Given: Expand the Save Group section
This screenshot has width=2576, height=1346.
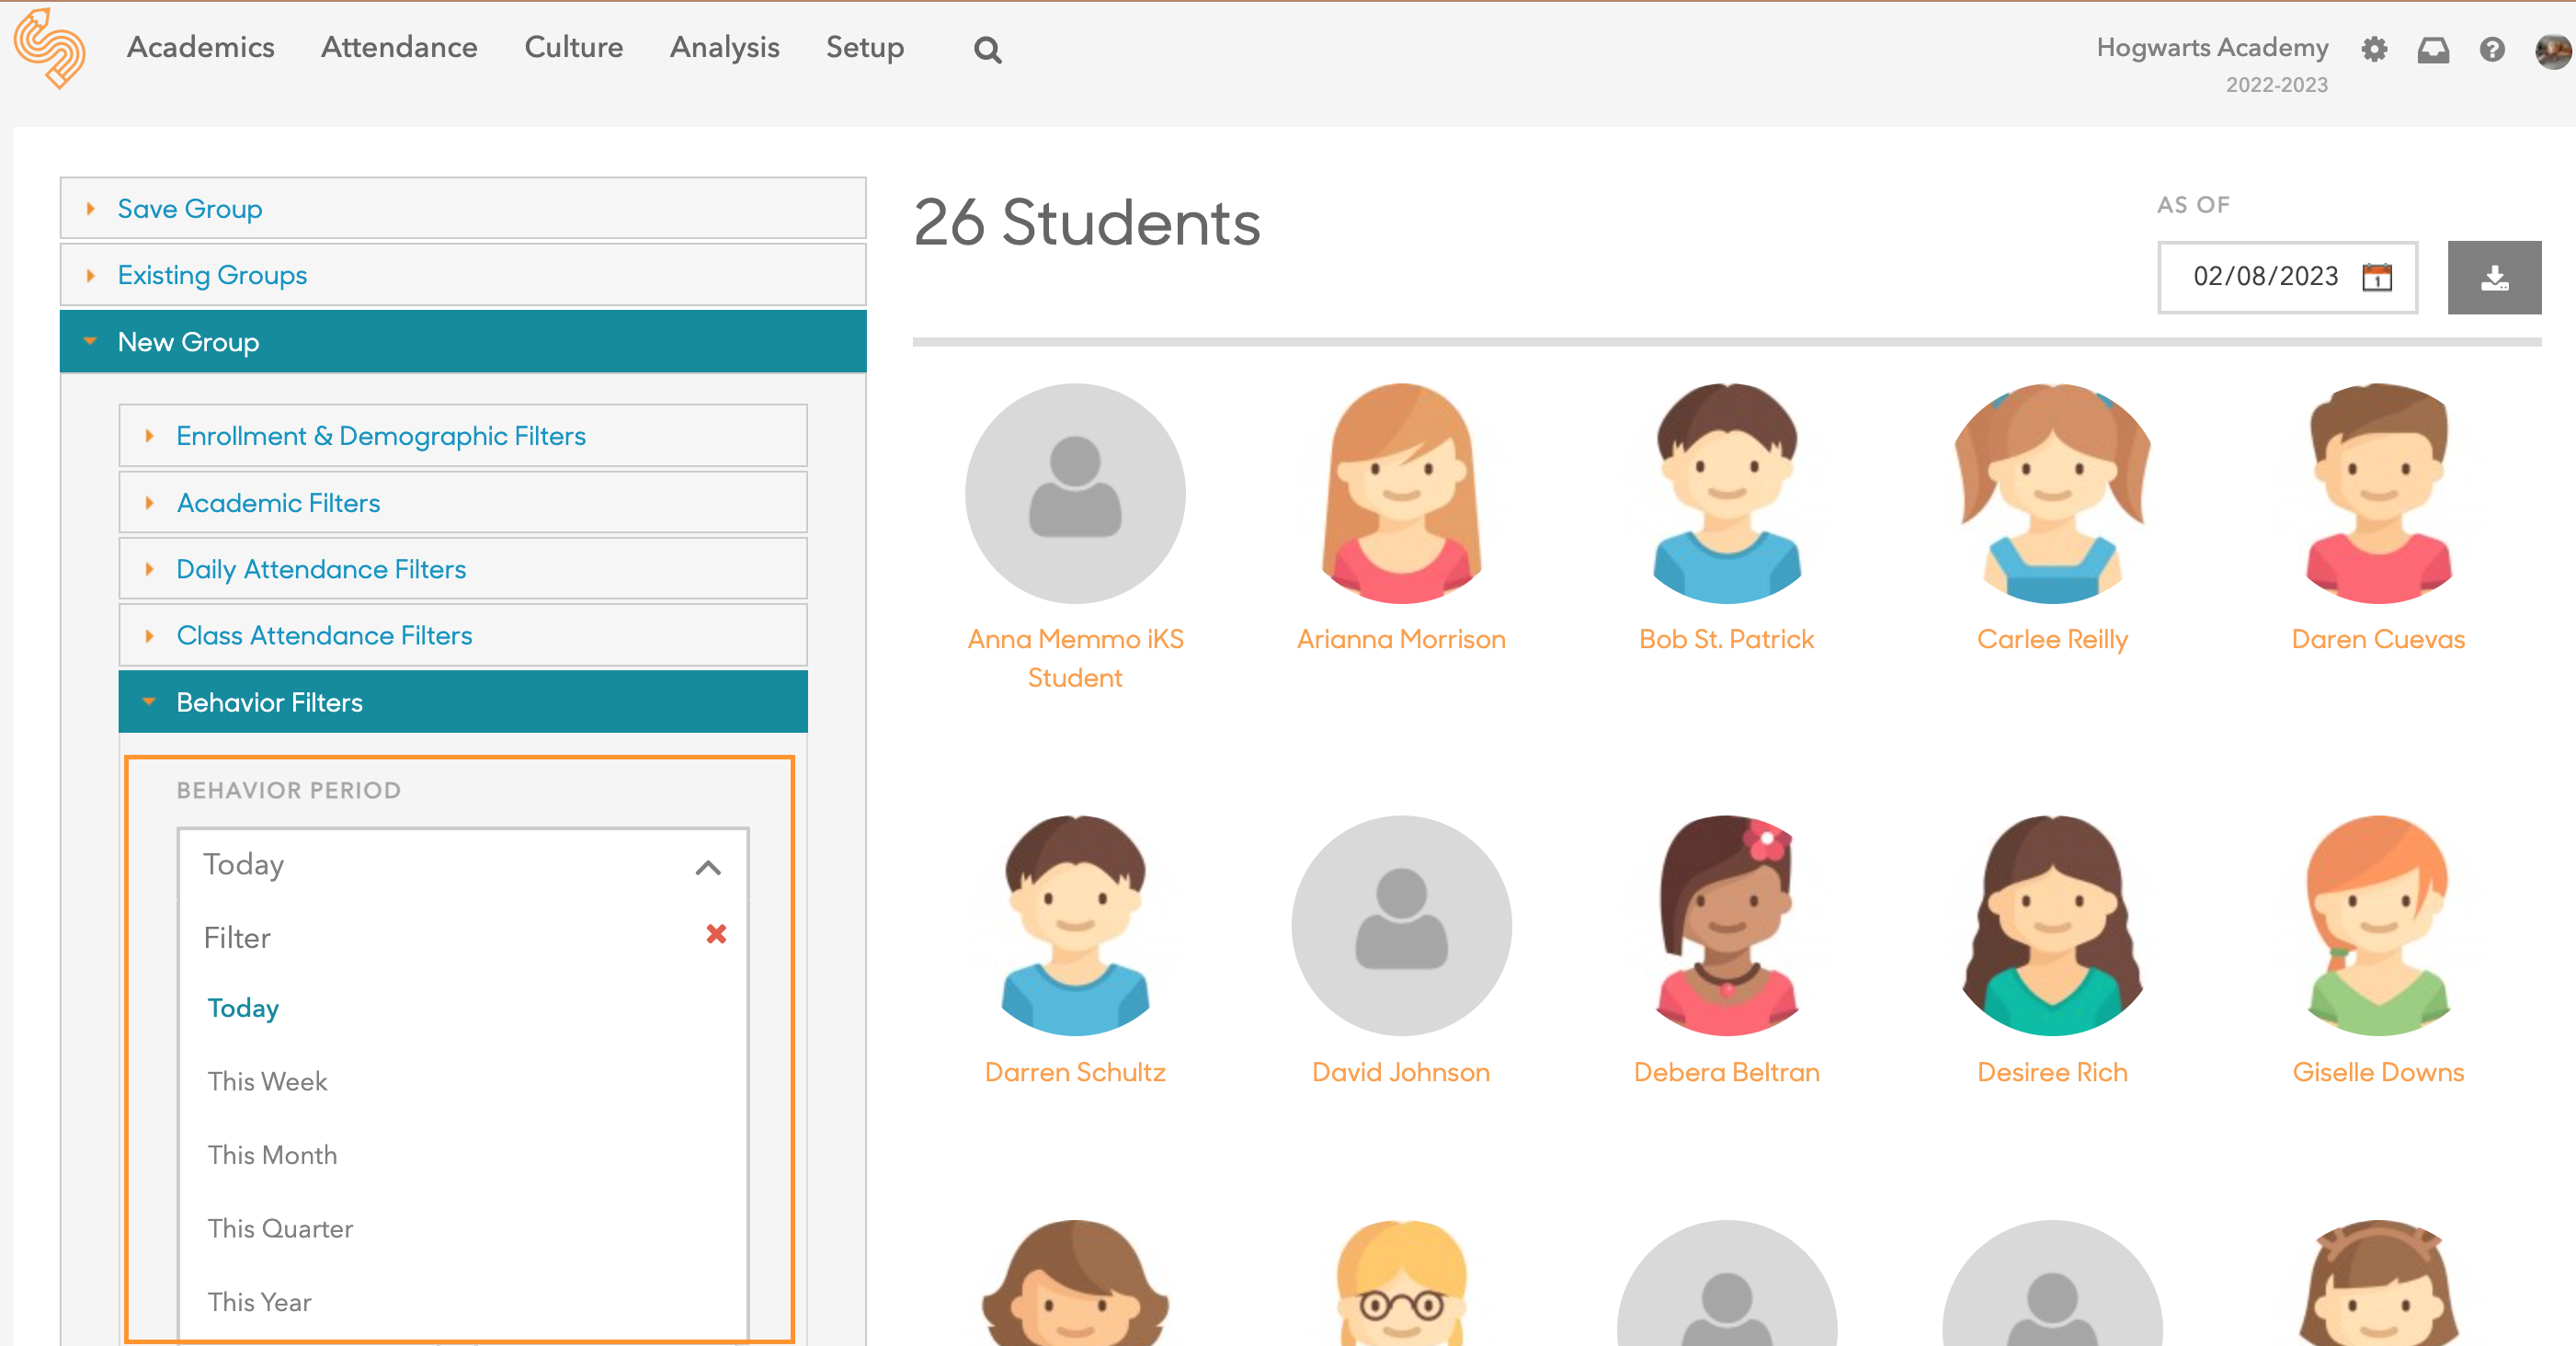Looking at the screenshot, I should click(463, 208).
